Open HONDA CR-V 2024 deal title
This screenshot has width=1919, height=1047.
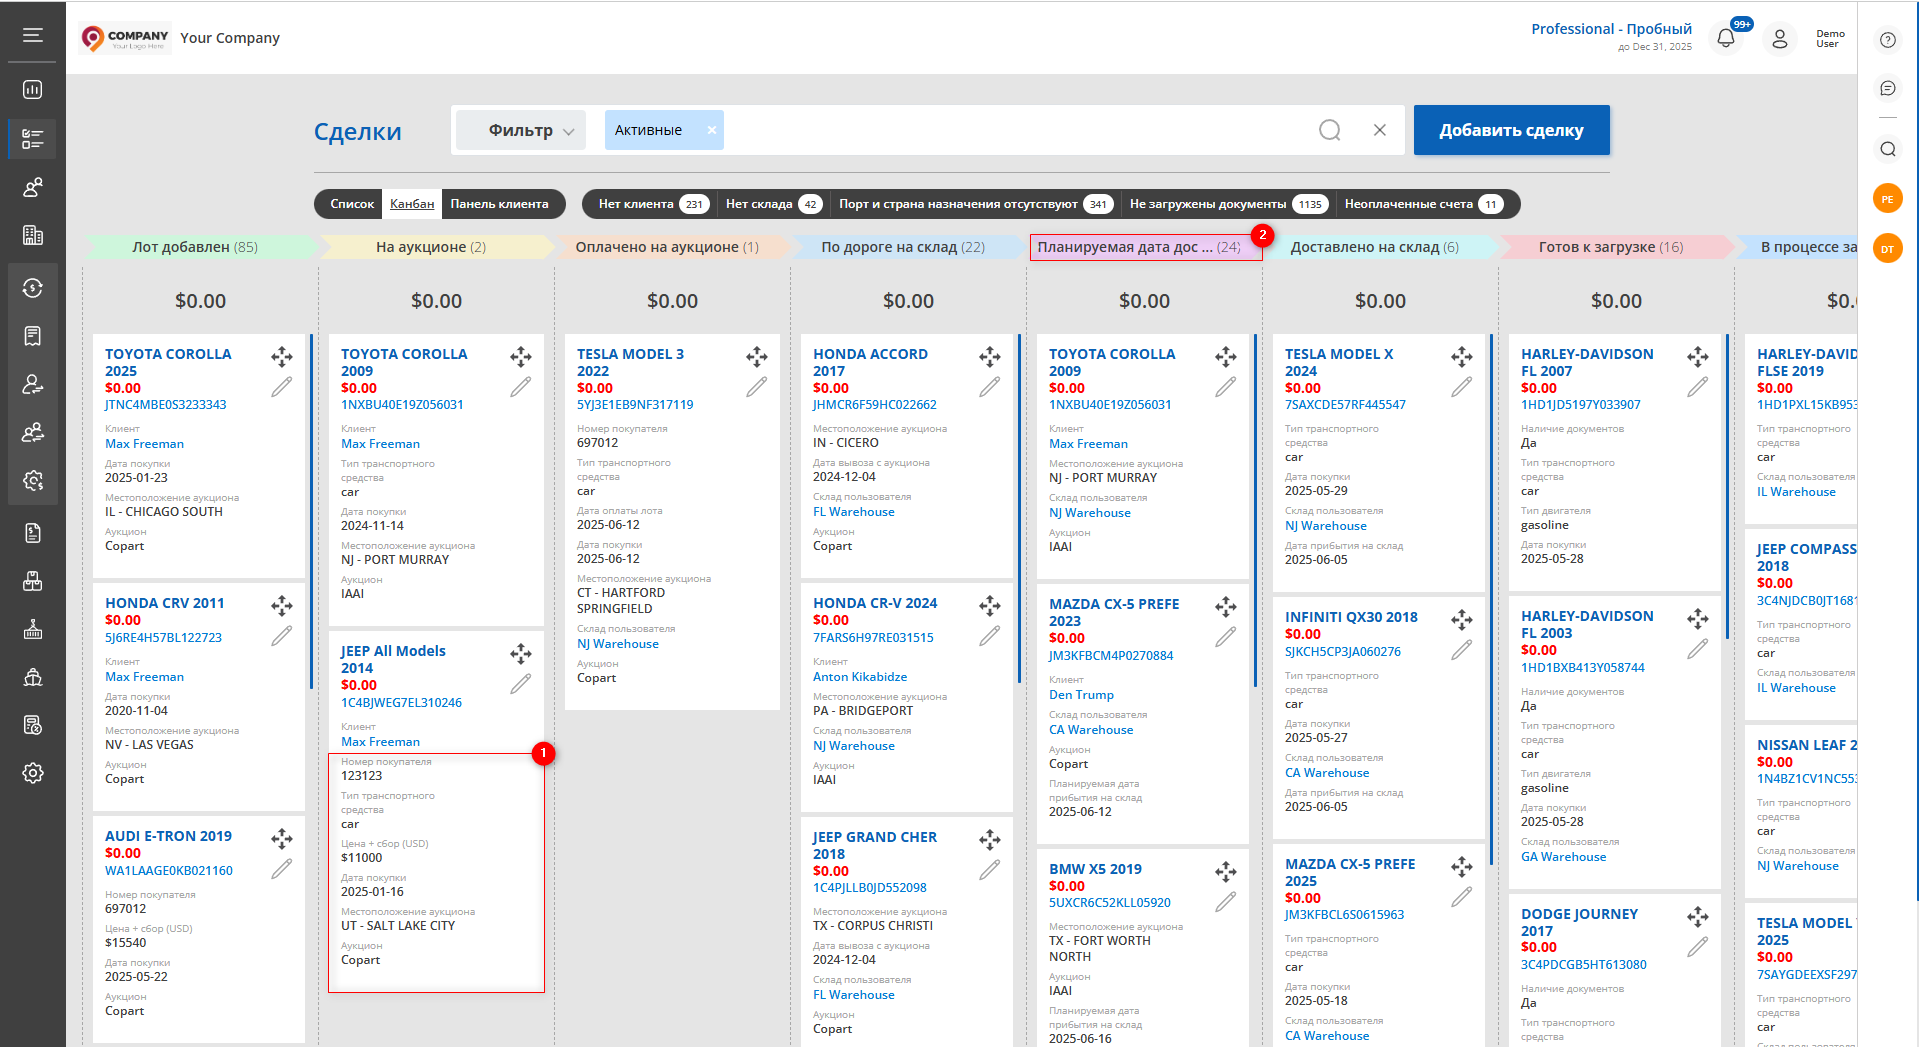pyautogui.click(x=875, y=603)
